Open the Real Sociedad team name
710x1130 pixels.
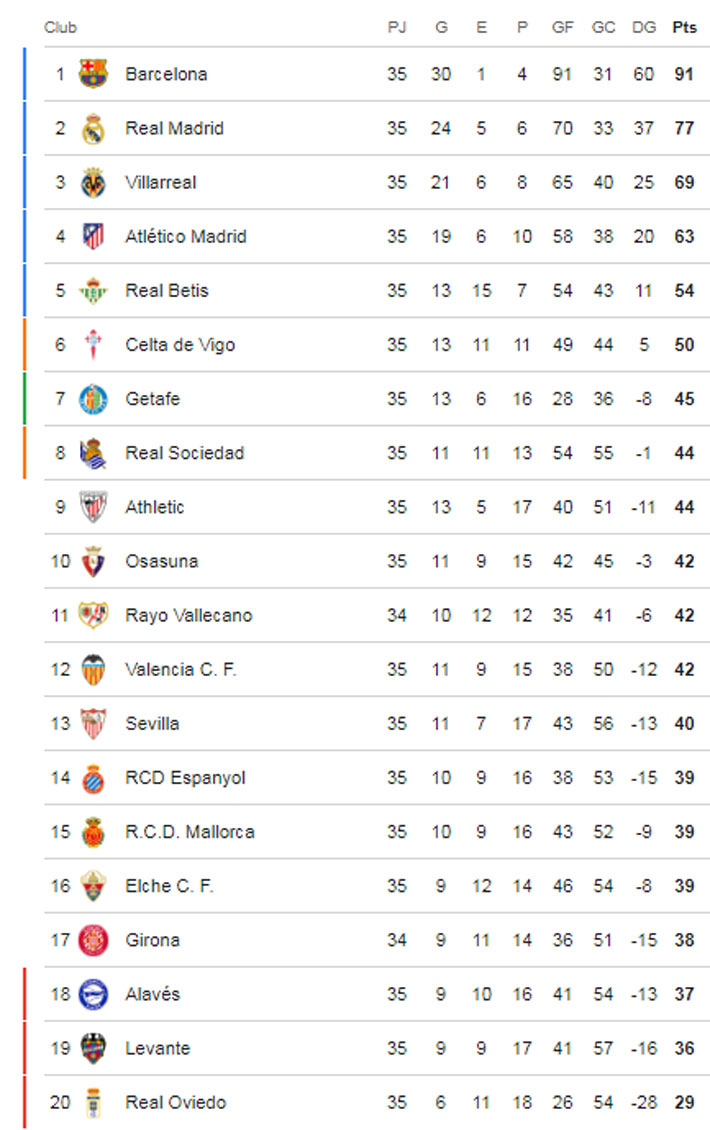[185, 453]
